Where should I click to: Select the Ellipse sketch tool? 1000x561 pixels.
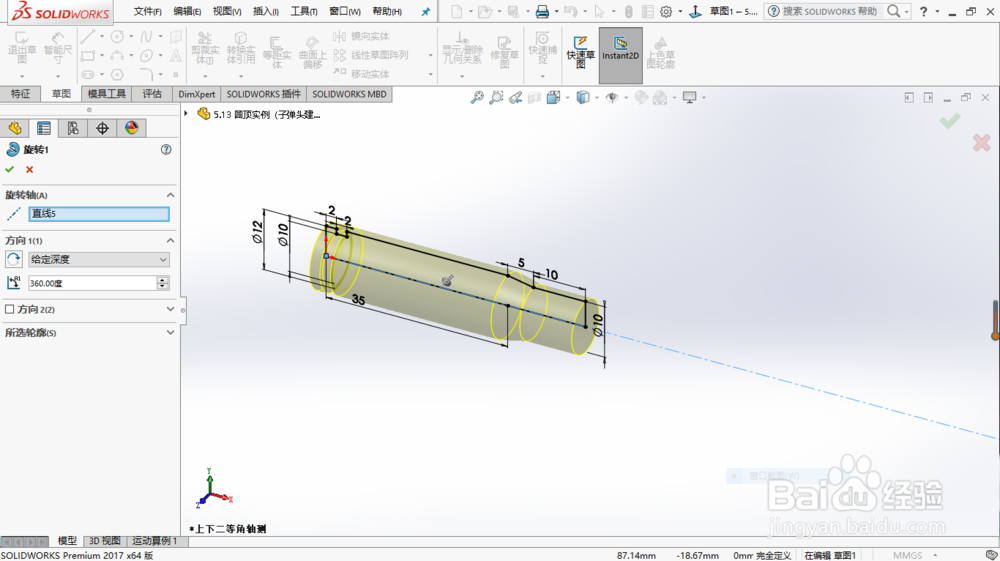pyautogui.click(x=147, y=55)
